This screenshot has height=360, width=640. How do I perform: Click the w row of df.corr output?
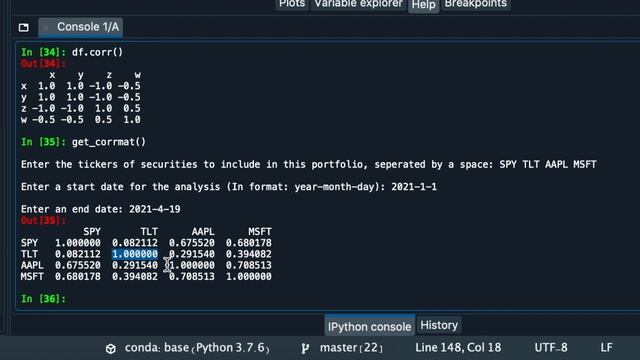coord(81,120)
